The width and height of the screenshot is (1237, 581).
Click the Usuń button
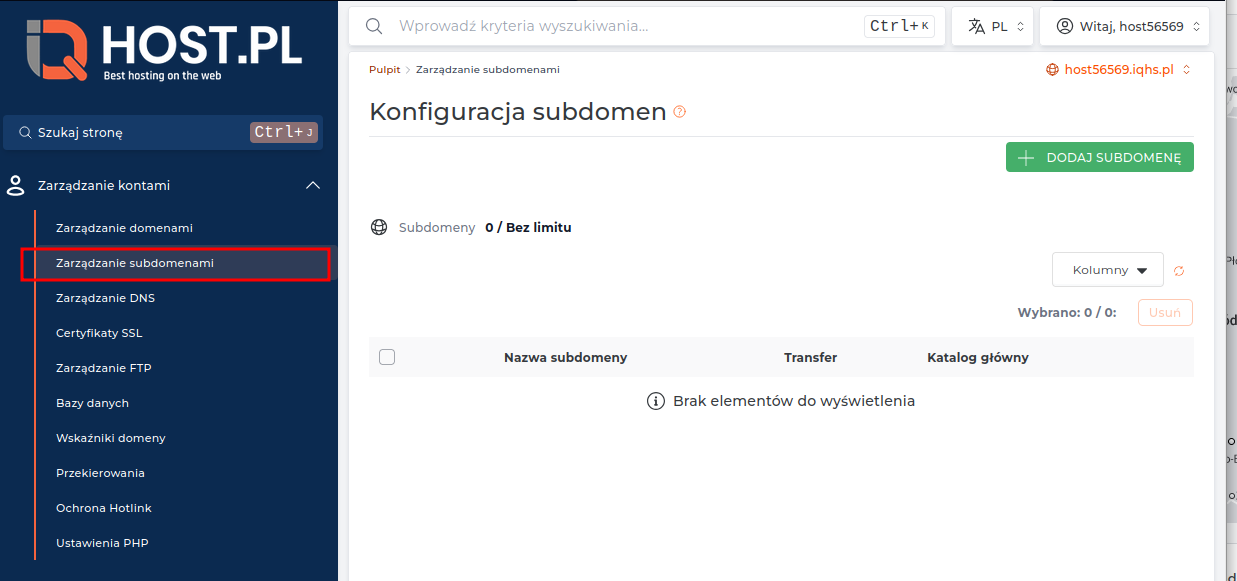pyautogui.click(x=1164, y=312)
